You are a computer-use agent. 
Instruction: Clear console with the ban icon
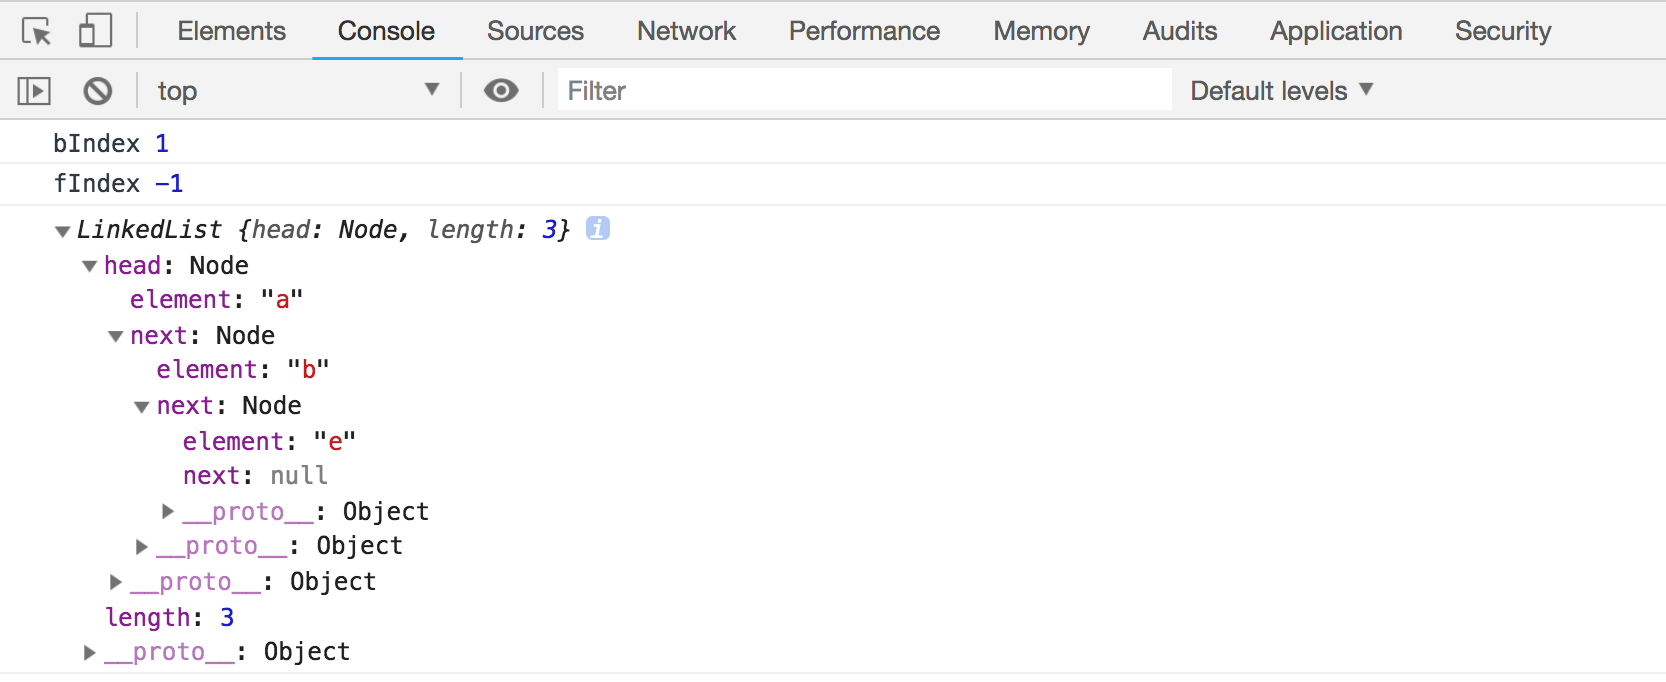(x=98, y=91)
